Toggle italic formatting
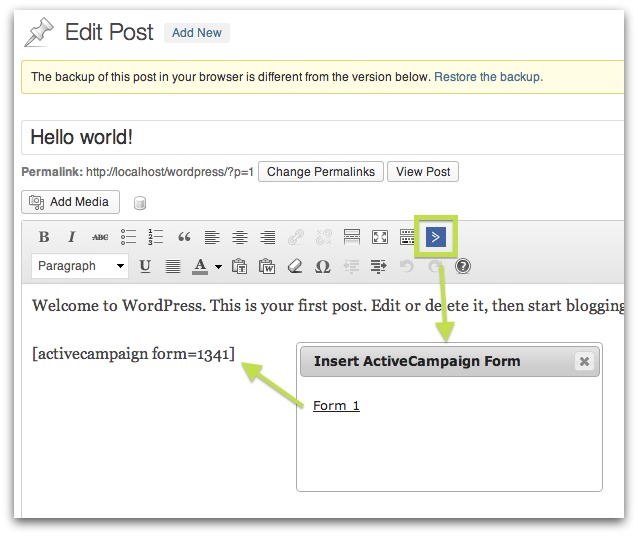The width and height of the screenshot is (638, 536). [x=72, y=237]
